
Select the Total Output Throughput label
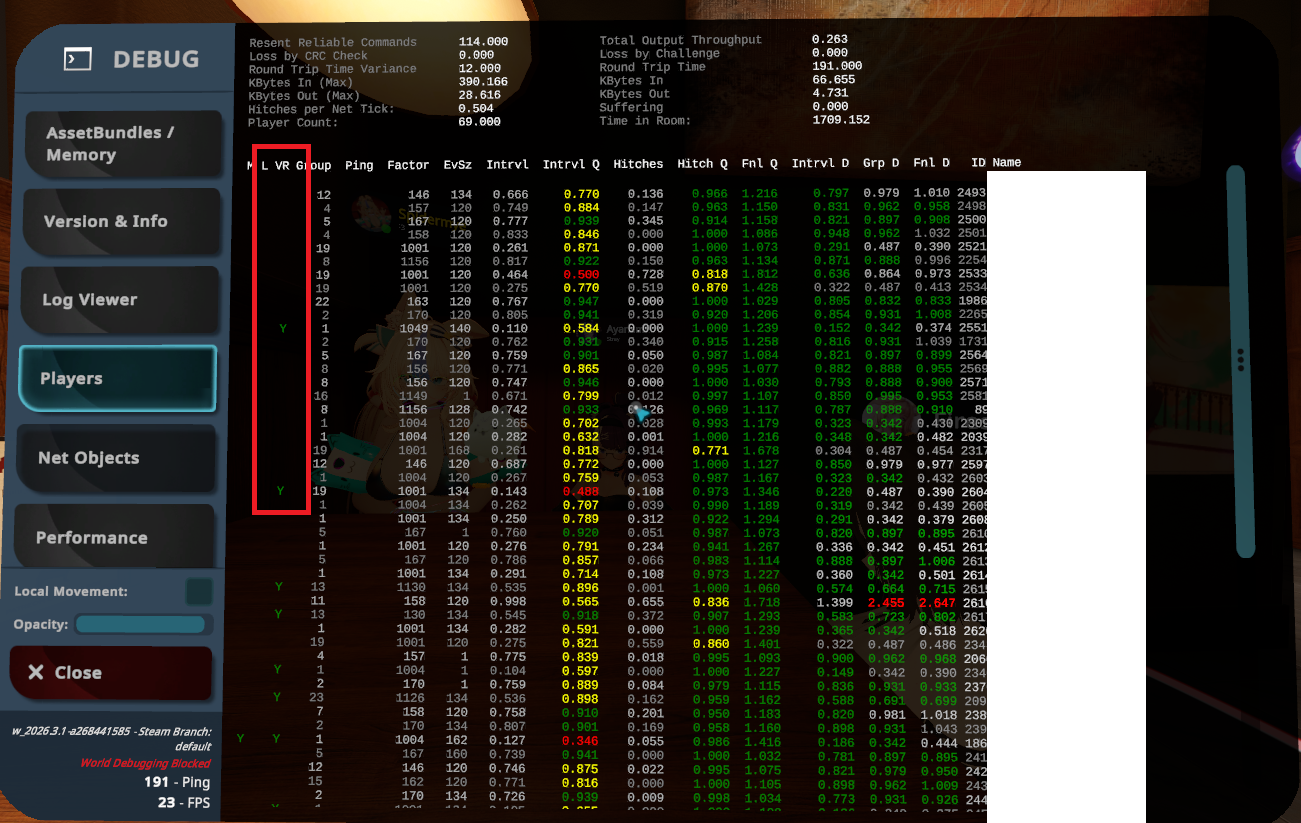tap(681, 40)
